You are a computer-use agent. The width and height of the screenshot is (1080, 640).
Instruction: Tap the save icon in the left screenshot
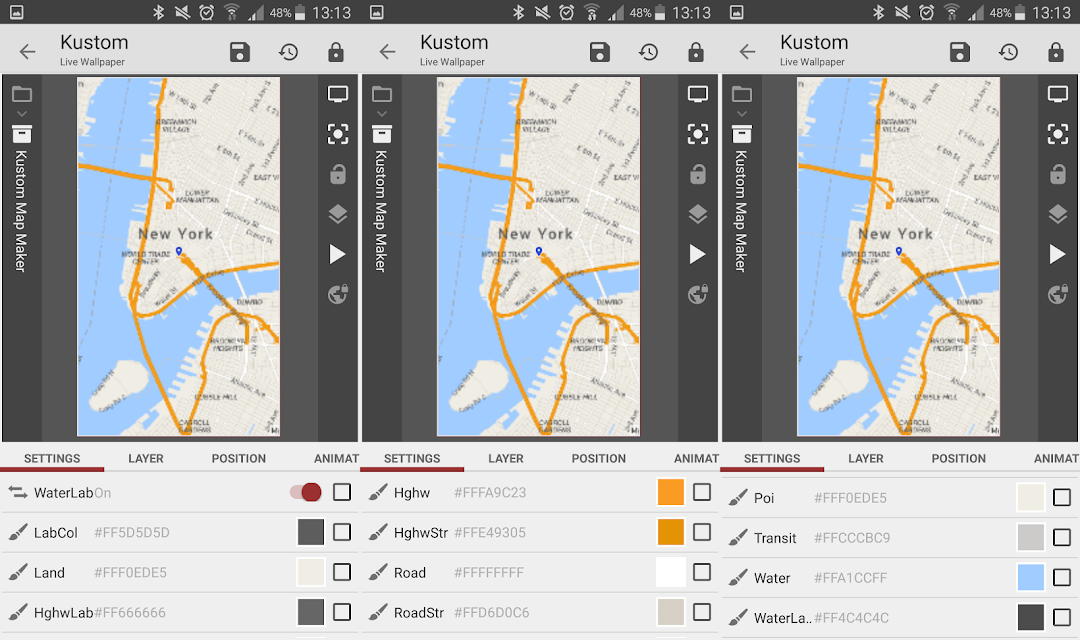[x=240, y=52]
